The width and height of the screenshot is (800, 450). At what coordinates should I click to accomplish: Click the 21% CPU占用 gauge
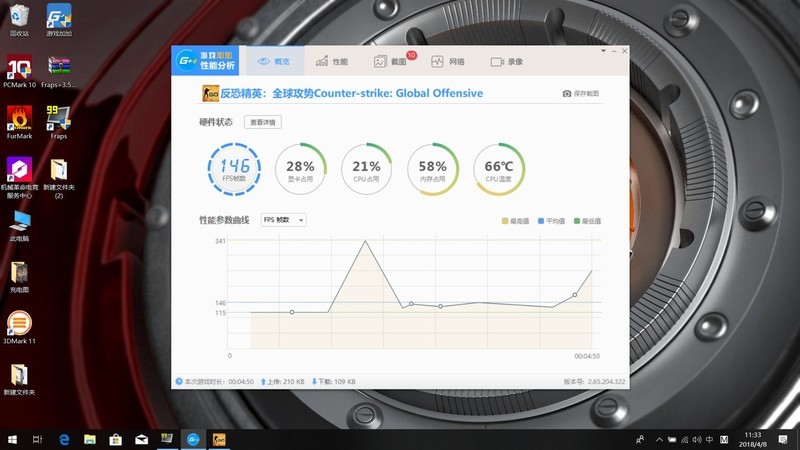[366, 169]
